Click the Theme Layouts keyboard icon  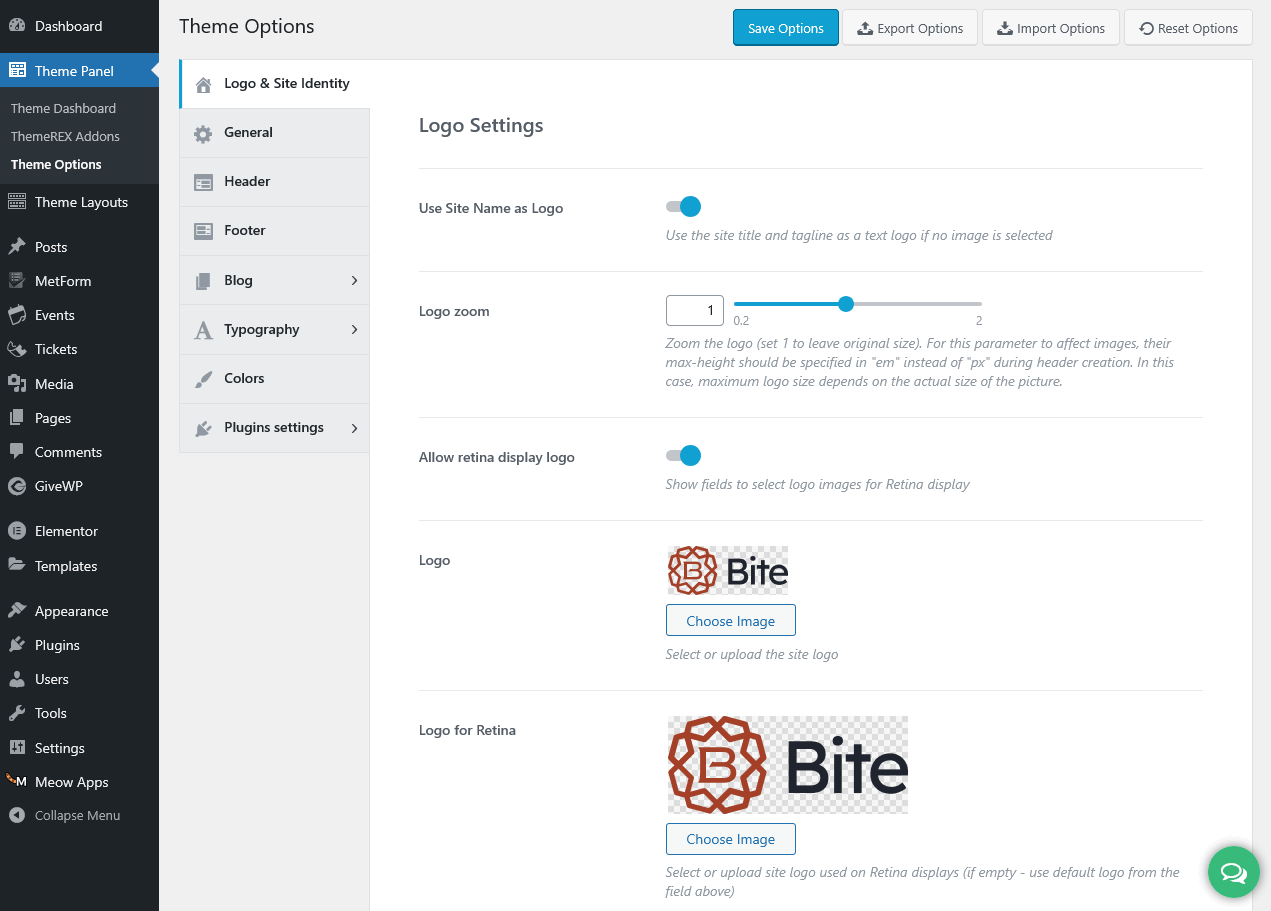coord(17,202)
